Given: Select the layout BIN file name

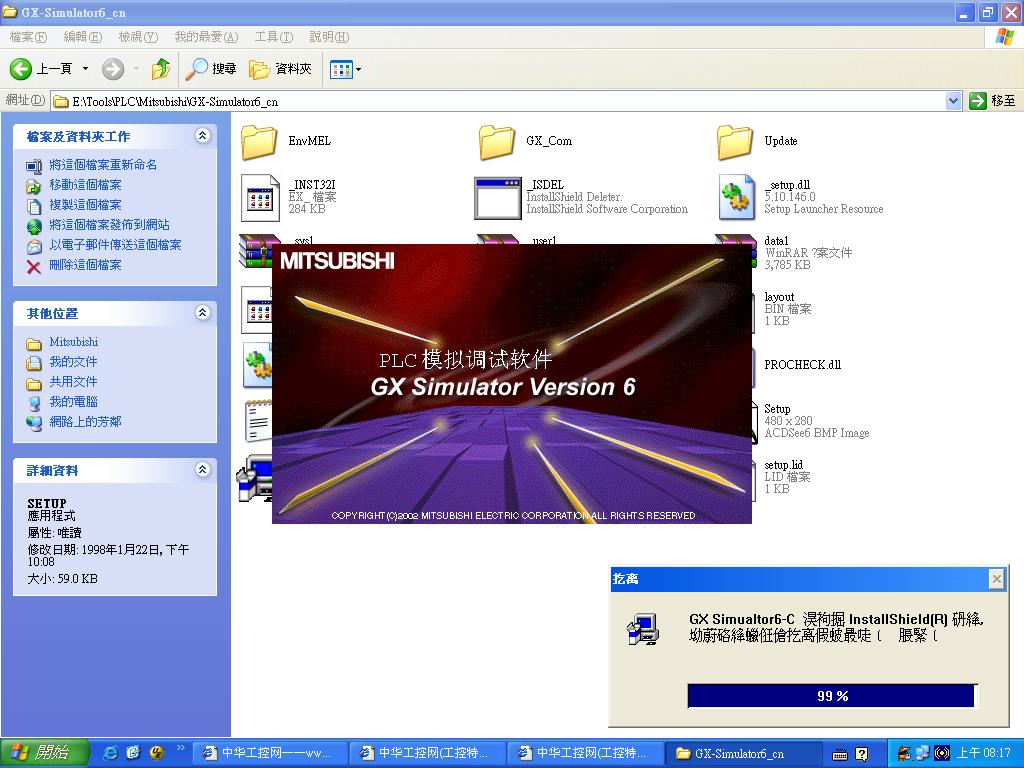Looking at the screenshot, I should click(x=779, y=297).
